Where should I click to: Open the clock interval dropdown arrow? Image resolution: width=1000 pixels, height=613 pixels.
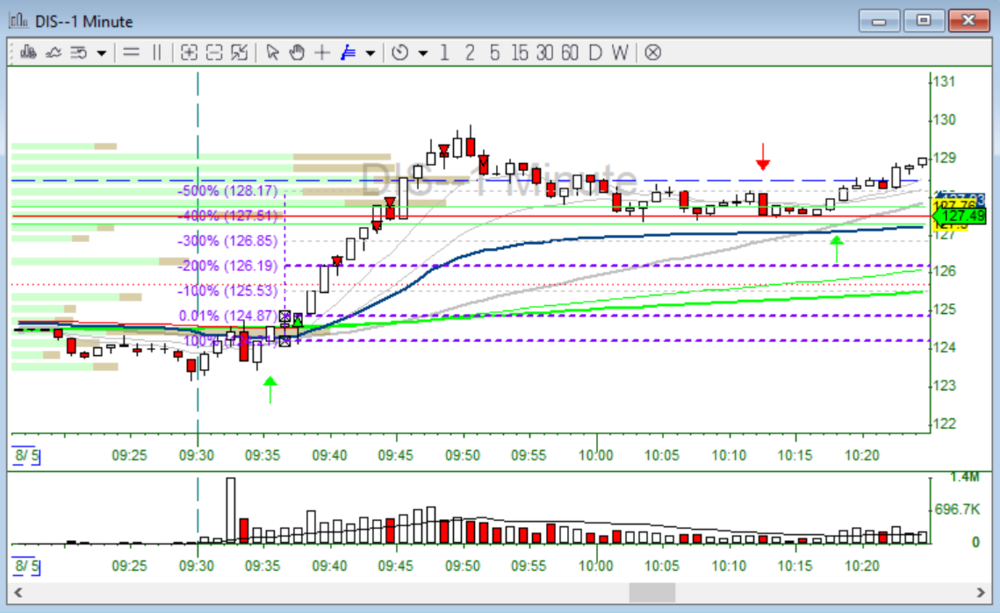tap(423, 53)
